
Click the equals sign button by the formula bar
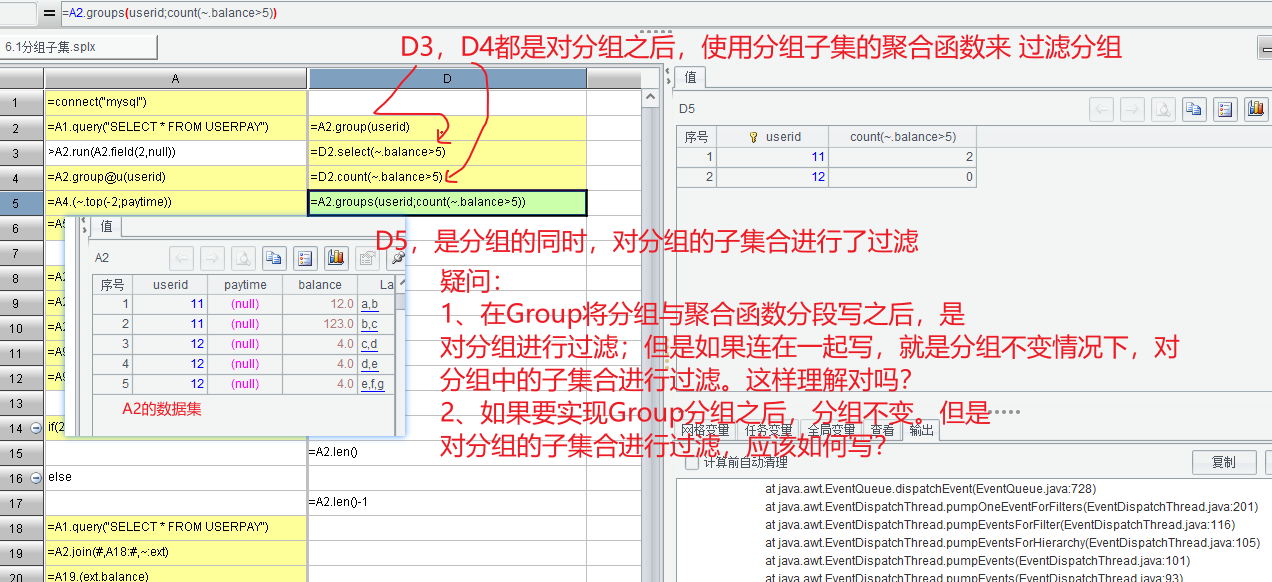49,13
